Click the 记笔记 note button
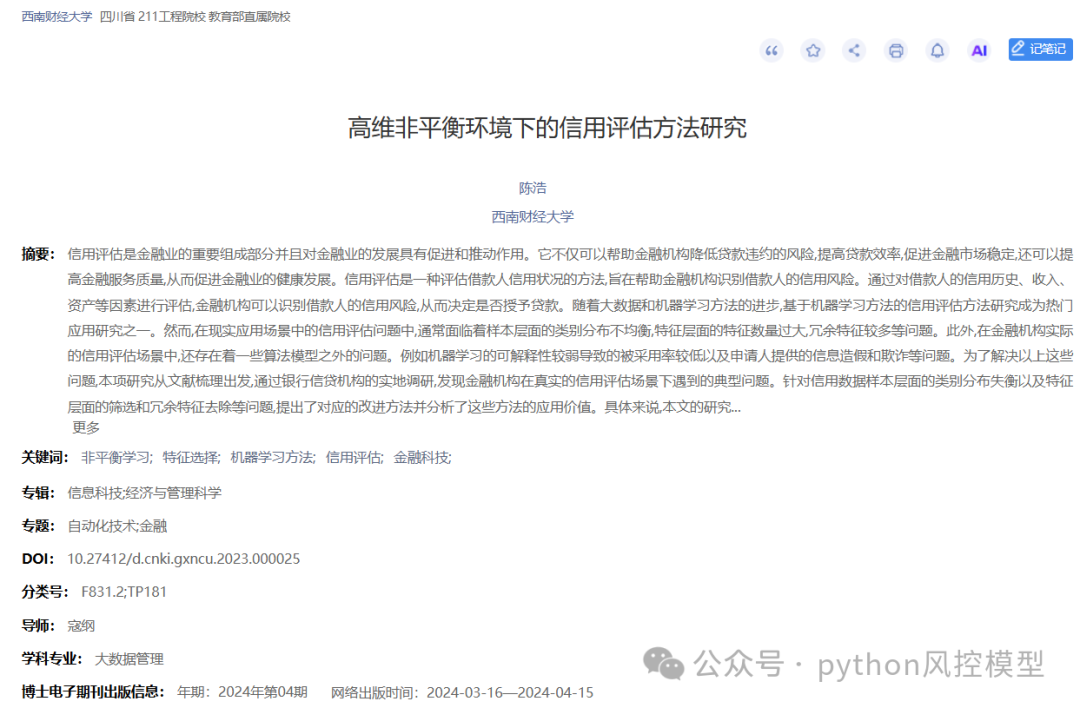The width and height of the screenshot is (1080, 708). point(1040,49)
